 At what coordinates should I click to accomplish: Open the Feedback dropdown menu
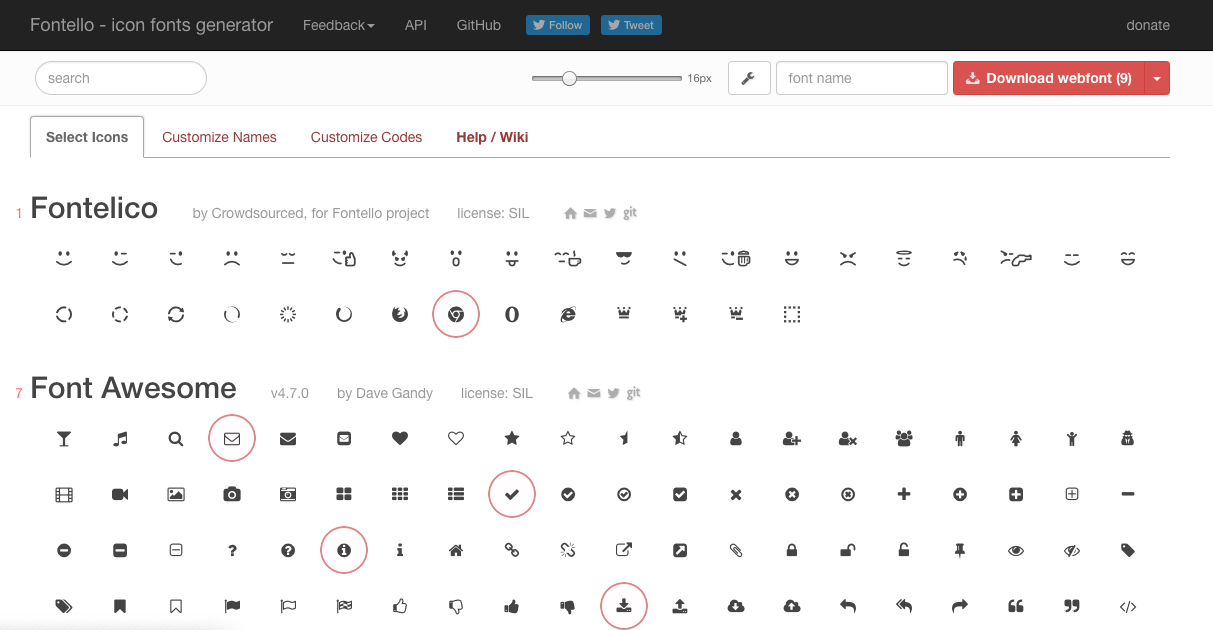click(x=339, y=25)
